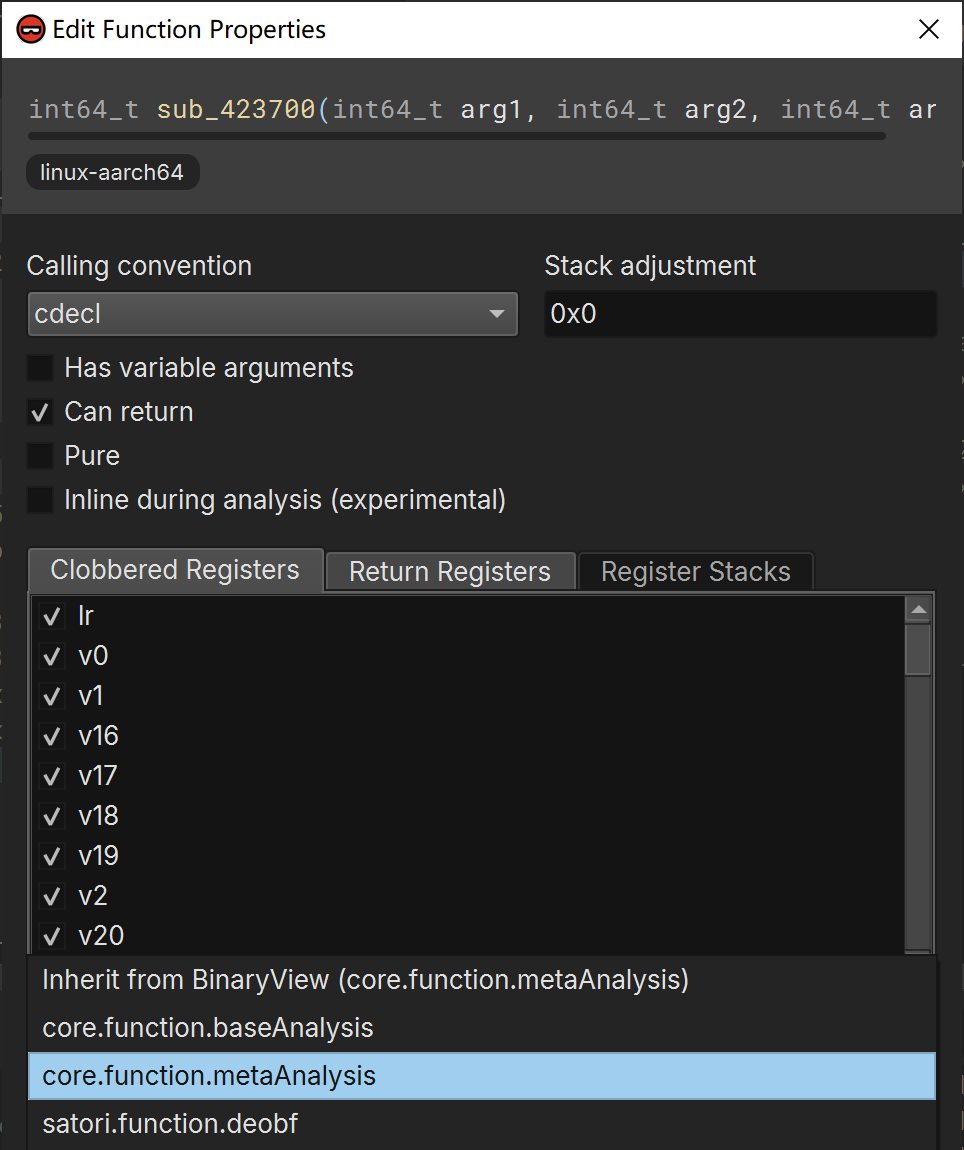Enable the Pure checkbox
Viewport: 964px width, 1150px height.
(x=40, y=456)
